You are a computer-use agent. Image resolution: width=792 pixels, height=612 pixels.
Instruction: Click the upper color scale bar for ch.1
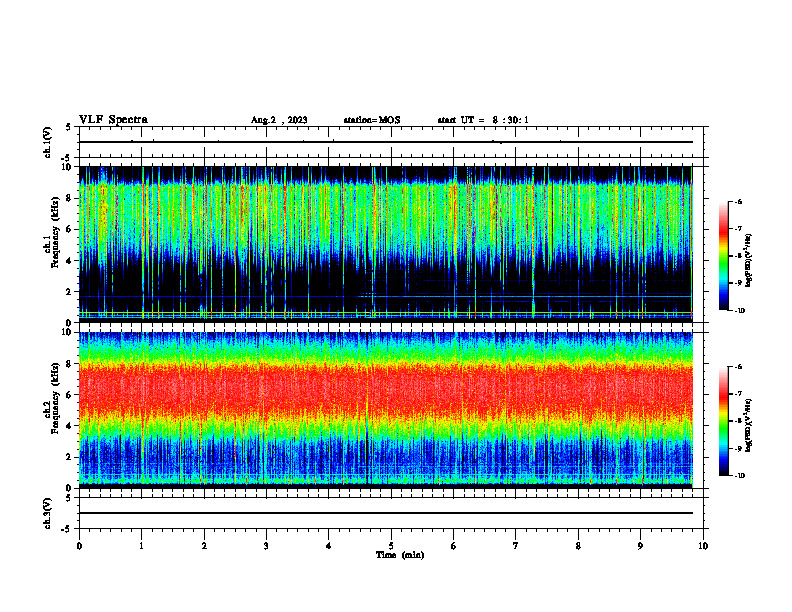click(x=723, y=256)
